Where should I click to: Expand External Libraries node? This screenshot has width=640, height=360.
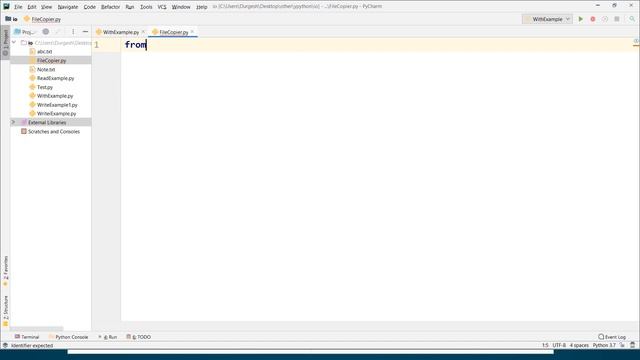click(13, 122)
